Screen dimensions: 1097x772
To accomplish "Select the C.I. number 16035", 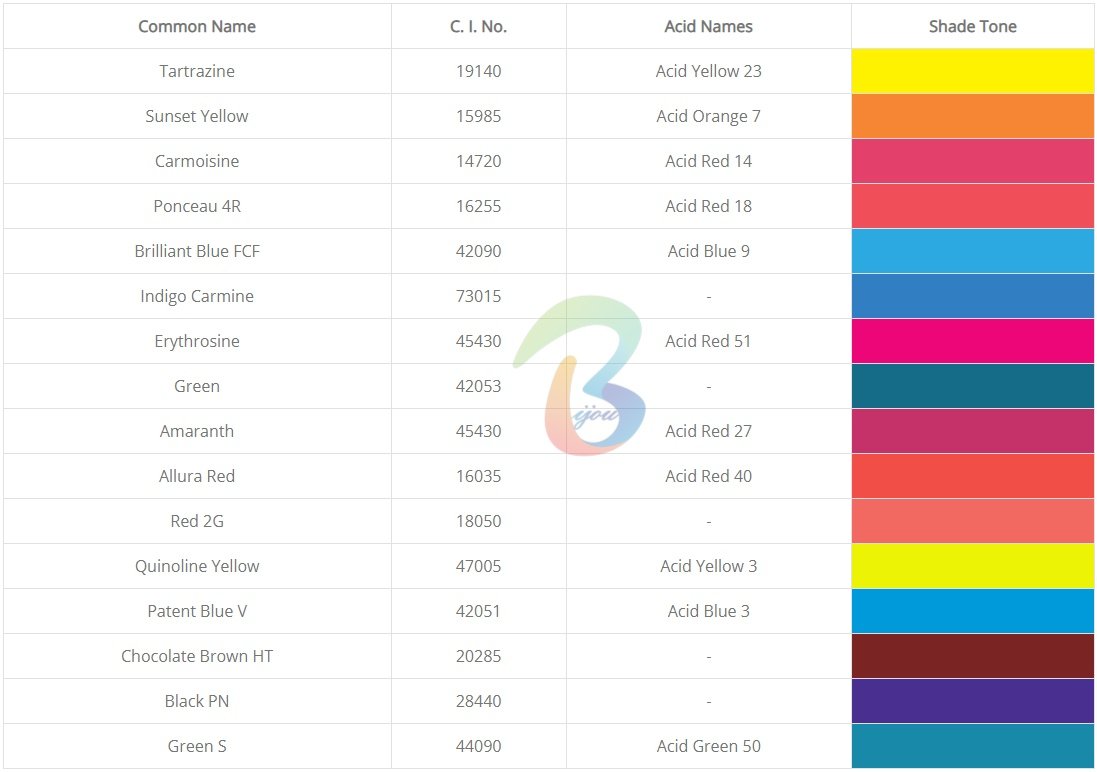I will click(x=479, y=476).
